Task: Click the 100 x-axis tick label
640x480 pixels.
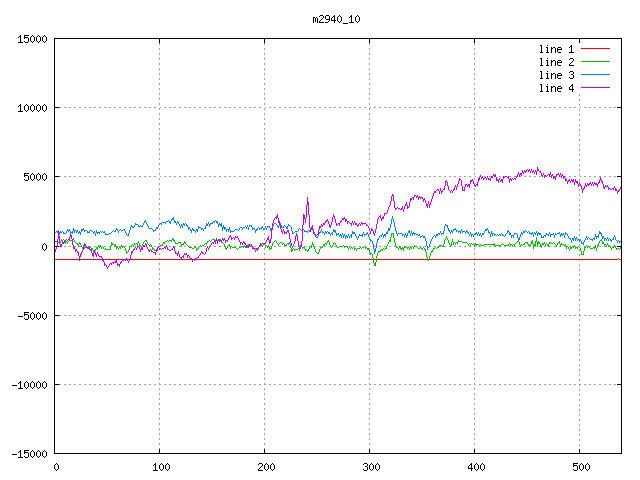Action: coord(160,466)
